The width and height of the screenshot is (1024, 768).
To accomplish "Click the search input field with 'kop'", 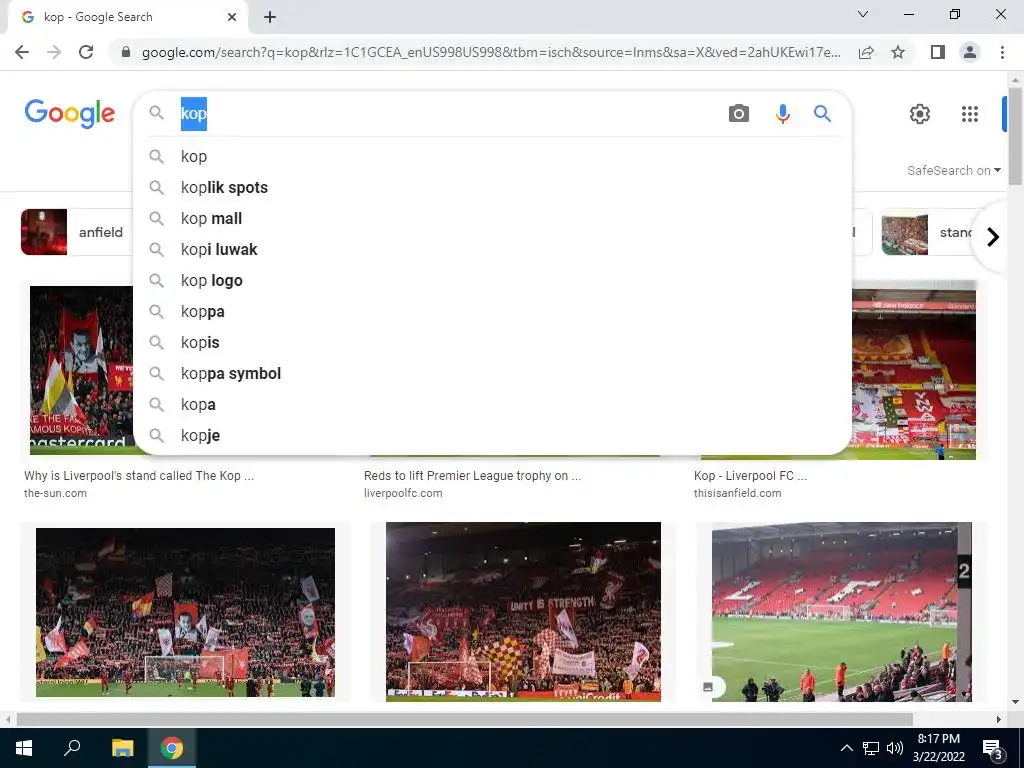I will point(447,114).
